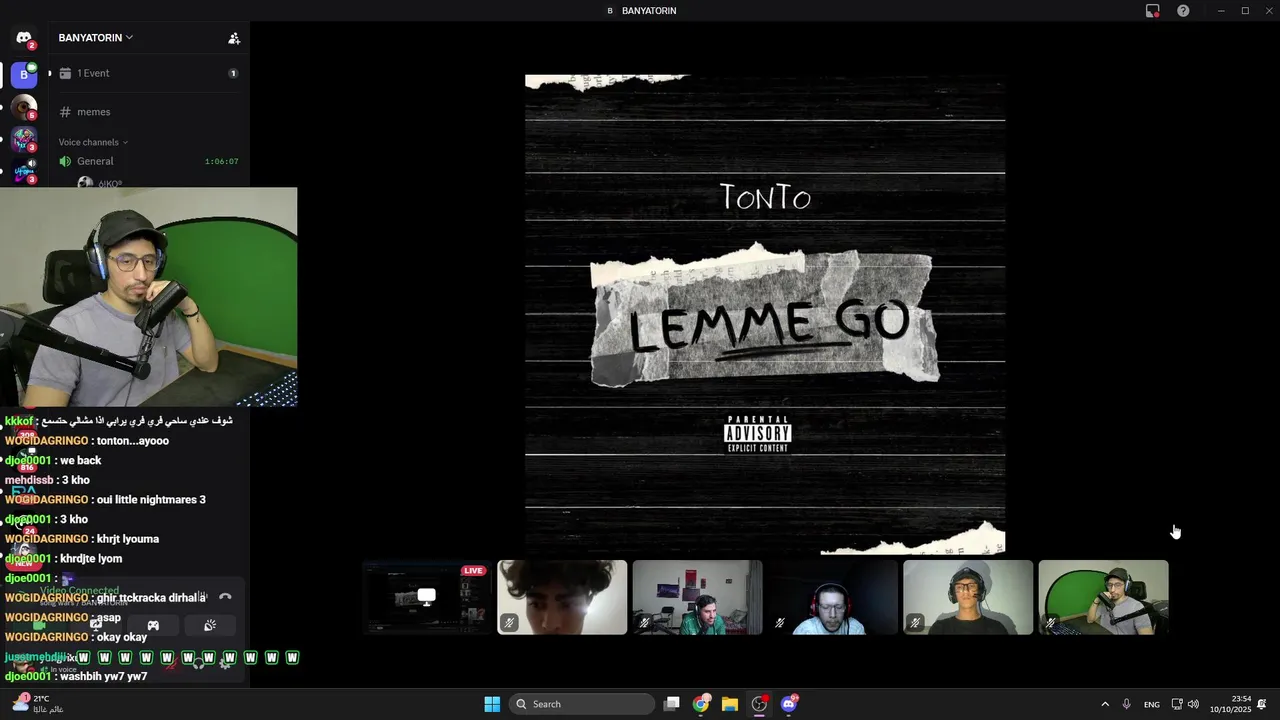Toggle the muted microphone icon in user panel
The width and height of the screenshot is (1280, 720).
tap(172, 664)
